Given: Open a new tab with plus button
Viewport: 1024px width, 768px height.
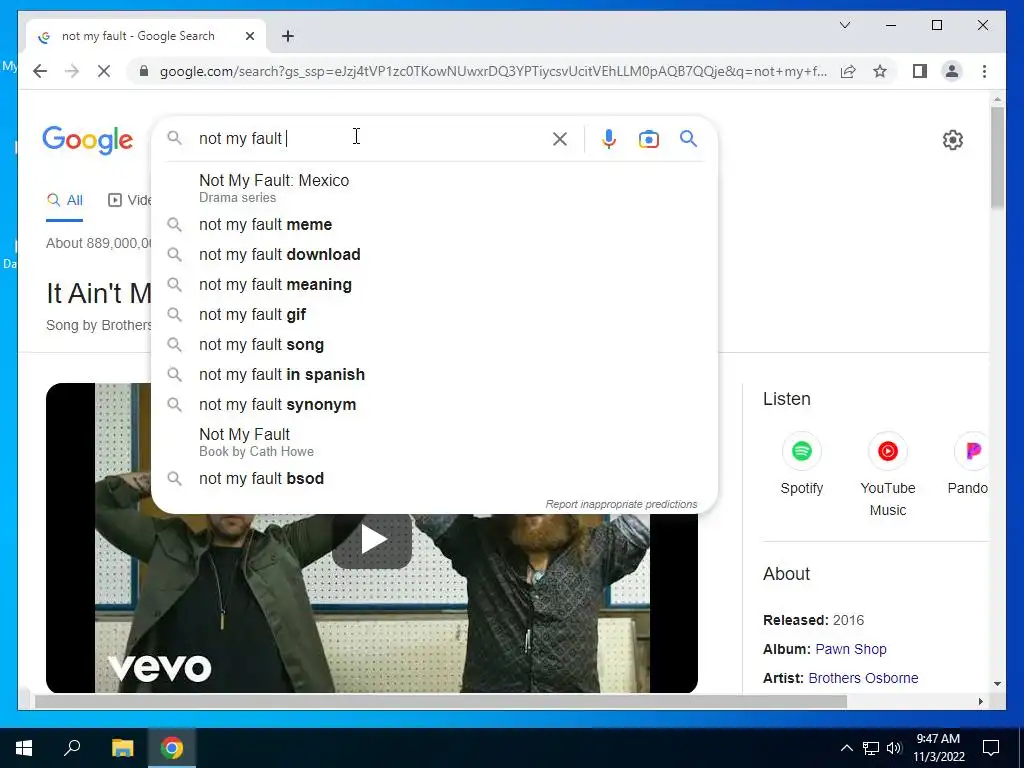Looking at the screenshot, I should click(288, 36).
